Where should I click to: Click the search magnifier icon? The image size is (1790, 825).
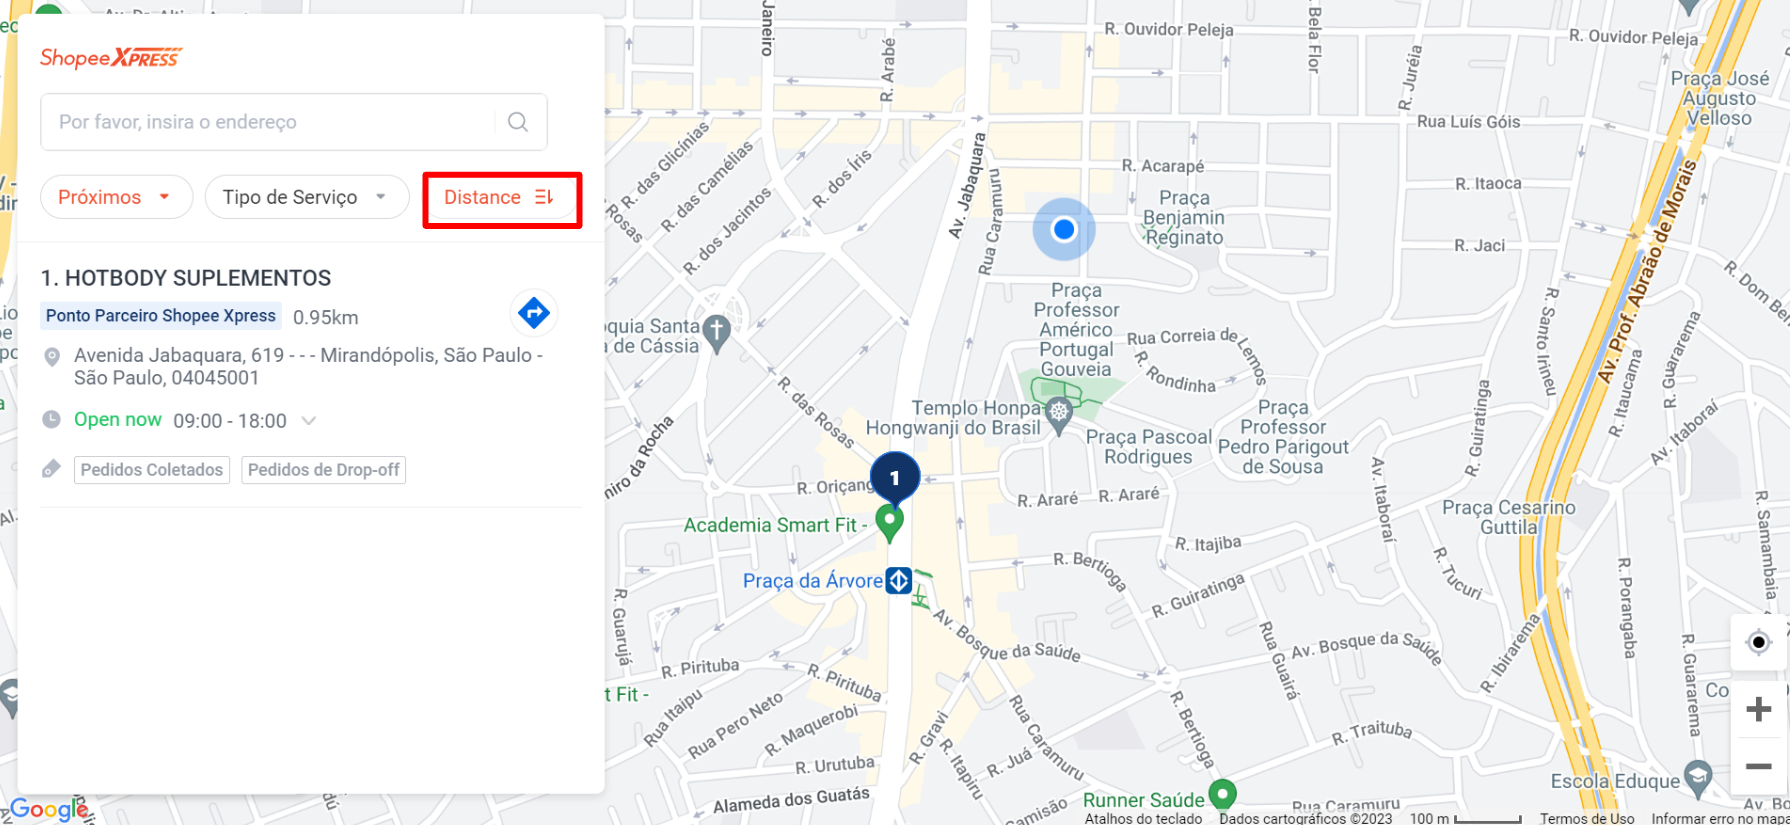(517, 122)
